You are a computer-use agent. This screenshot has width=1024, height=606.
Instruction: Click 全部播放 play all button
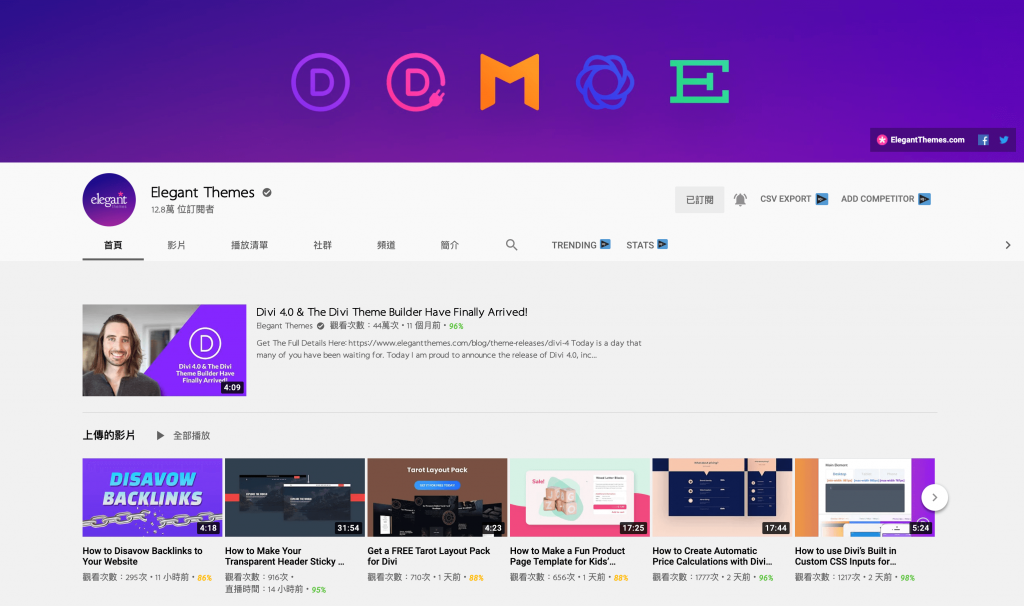click(184, 436)
